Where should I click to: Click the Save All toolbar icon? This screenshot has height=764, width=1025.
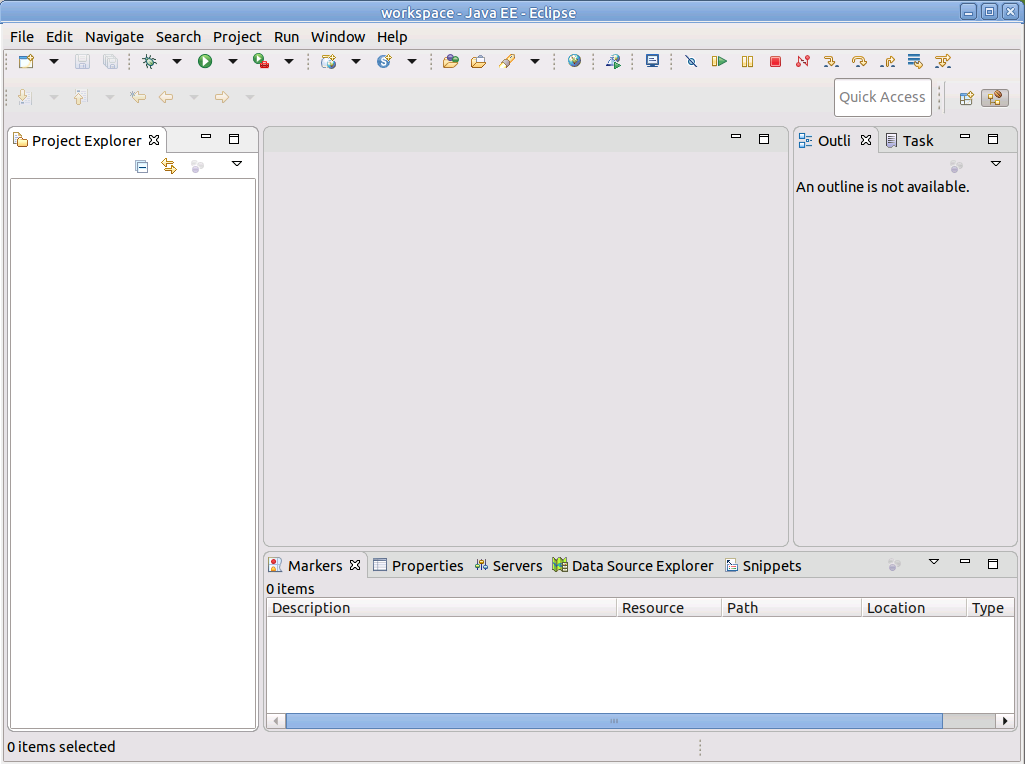pyautogui.click(x=110, y=61)
